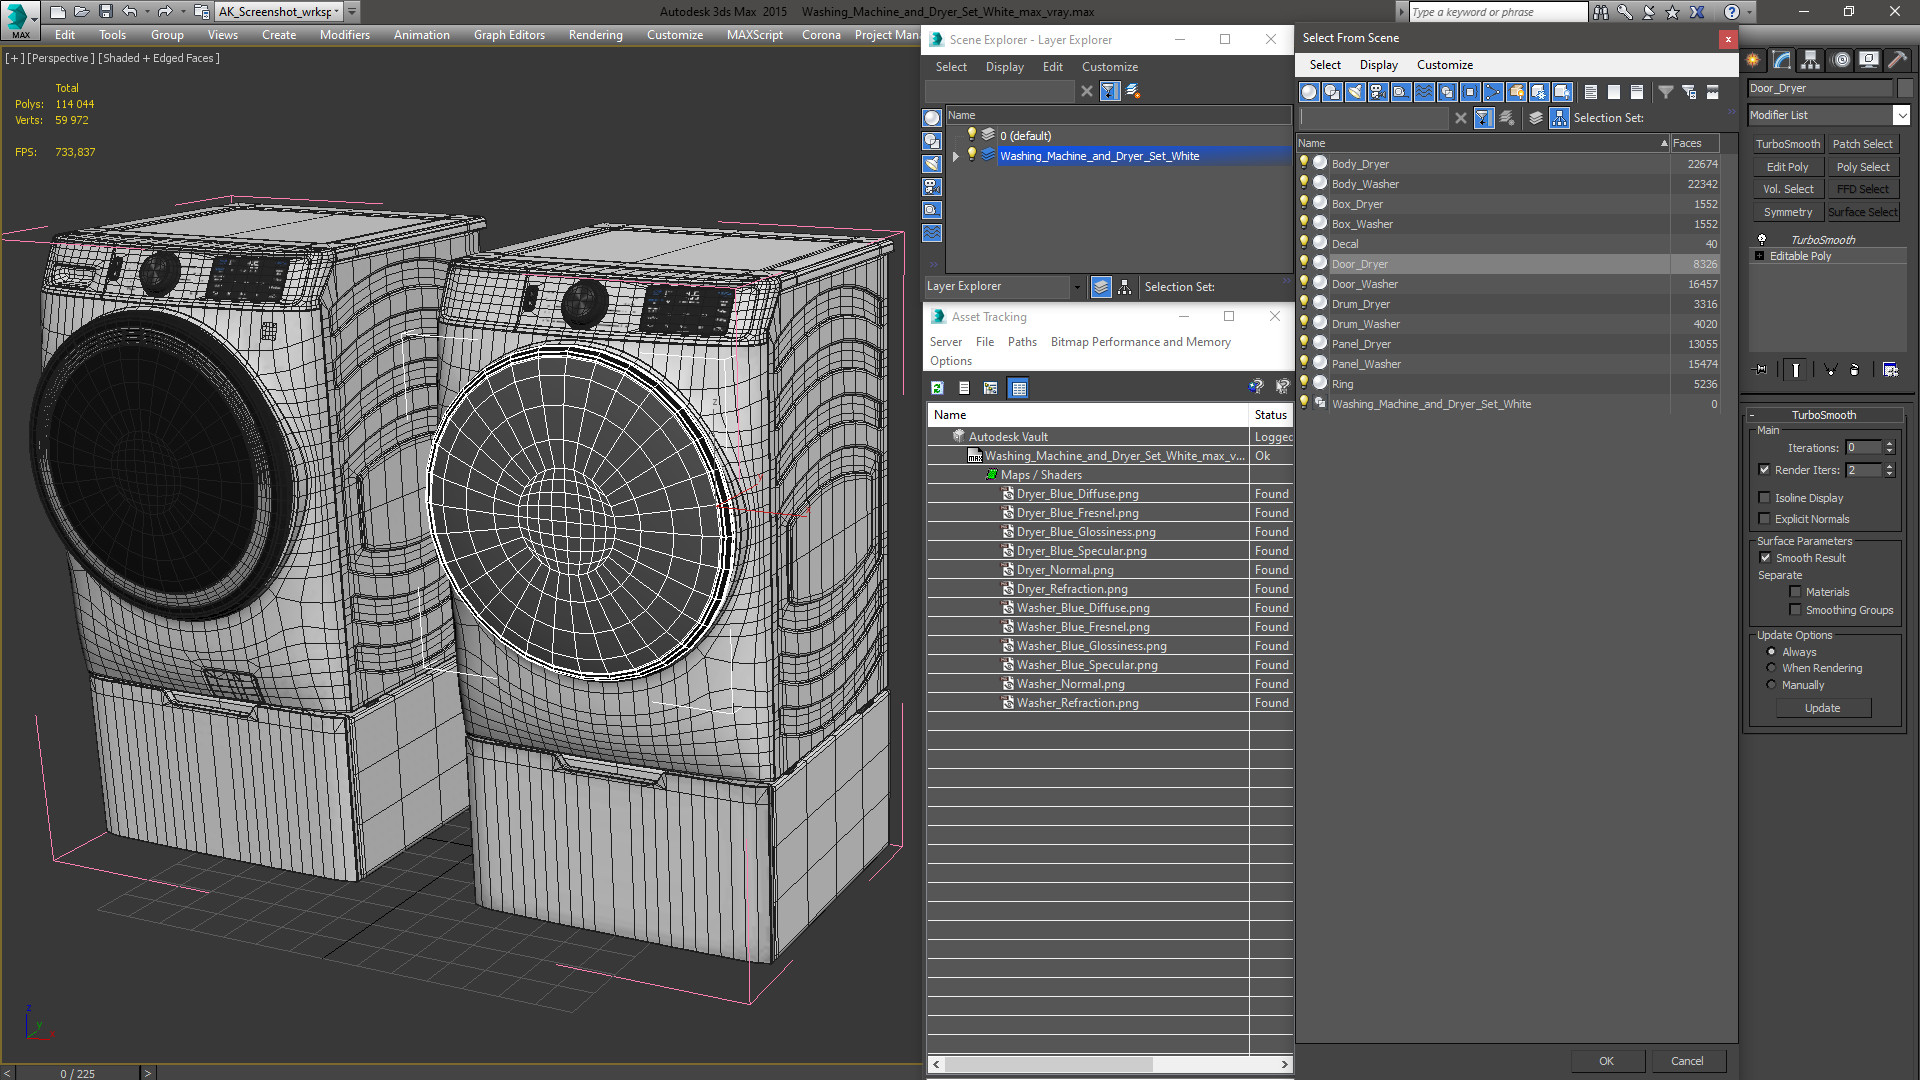
Task: Open the Hierarchy command panel tab
Action: pos(1810,60)
